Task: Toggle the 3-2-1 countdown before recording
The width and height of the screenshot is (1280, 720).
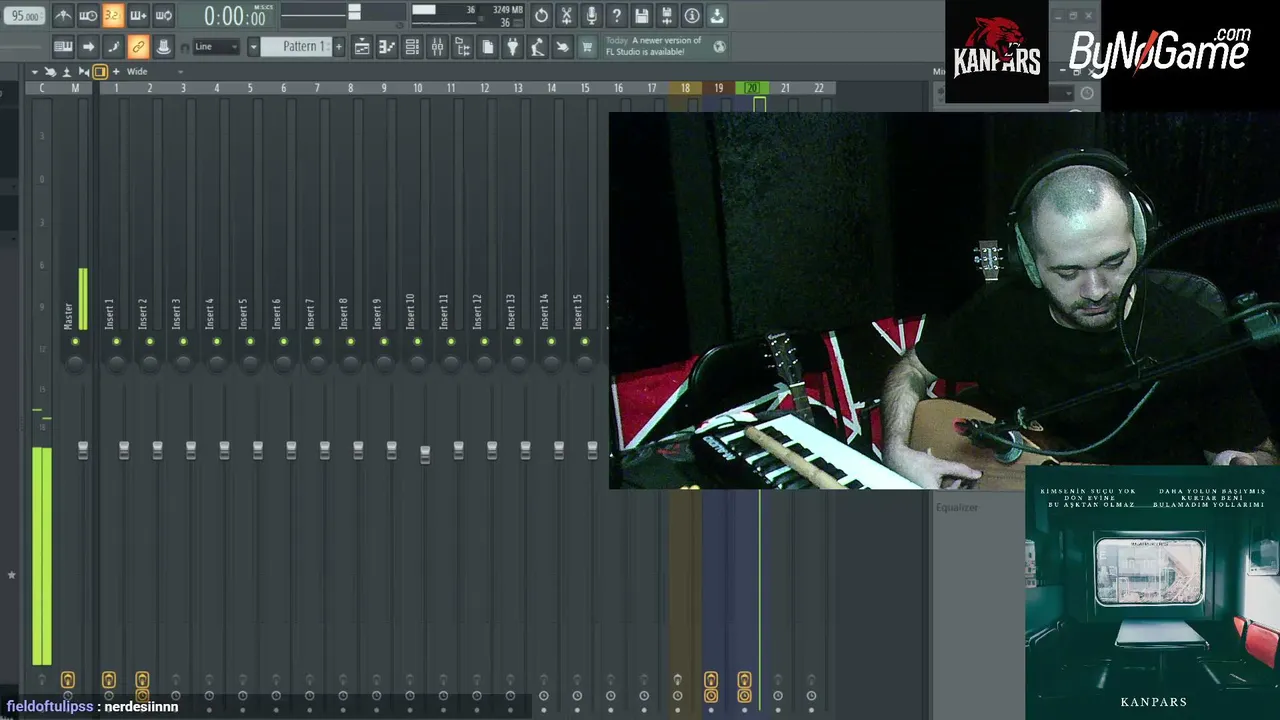Action: click(113, 16)
